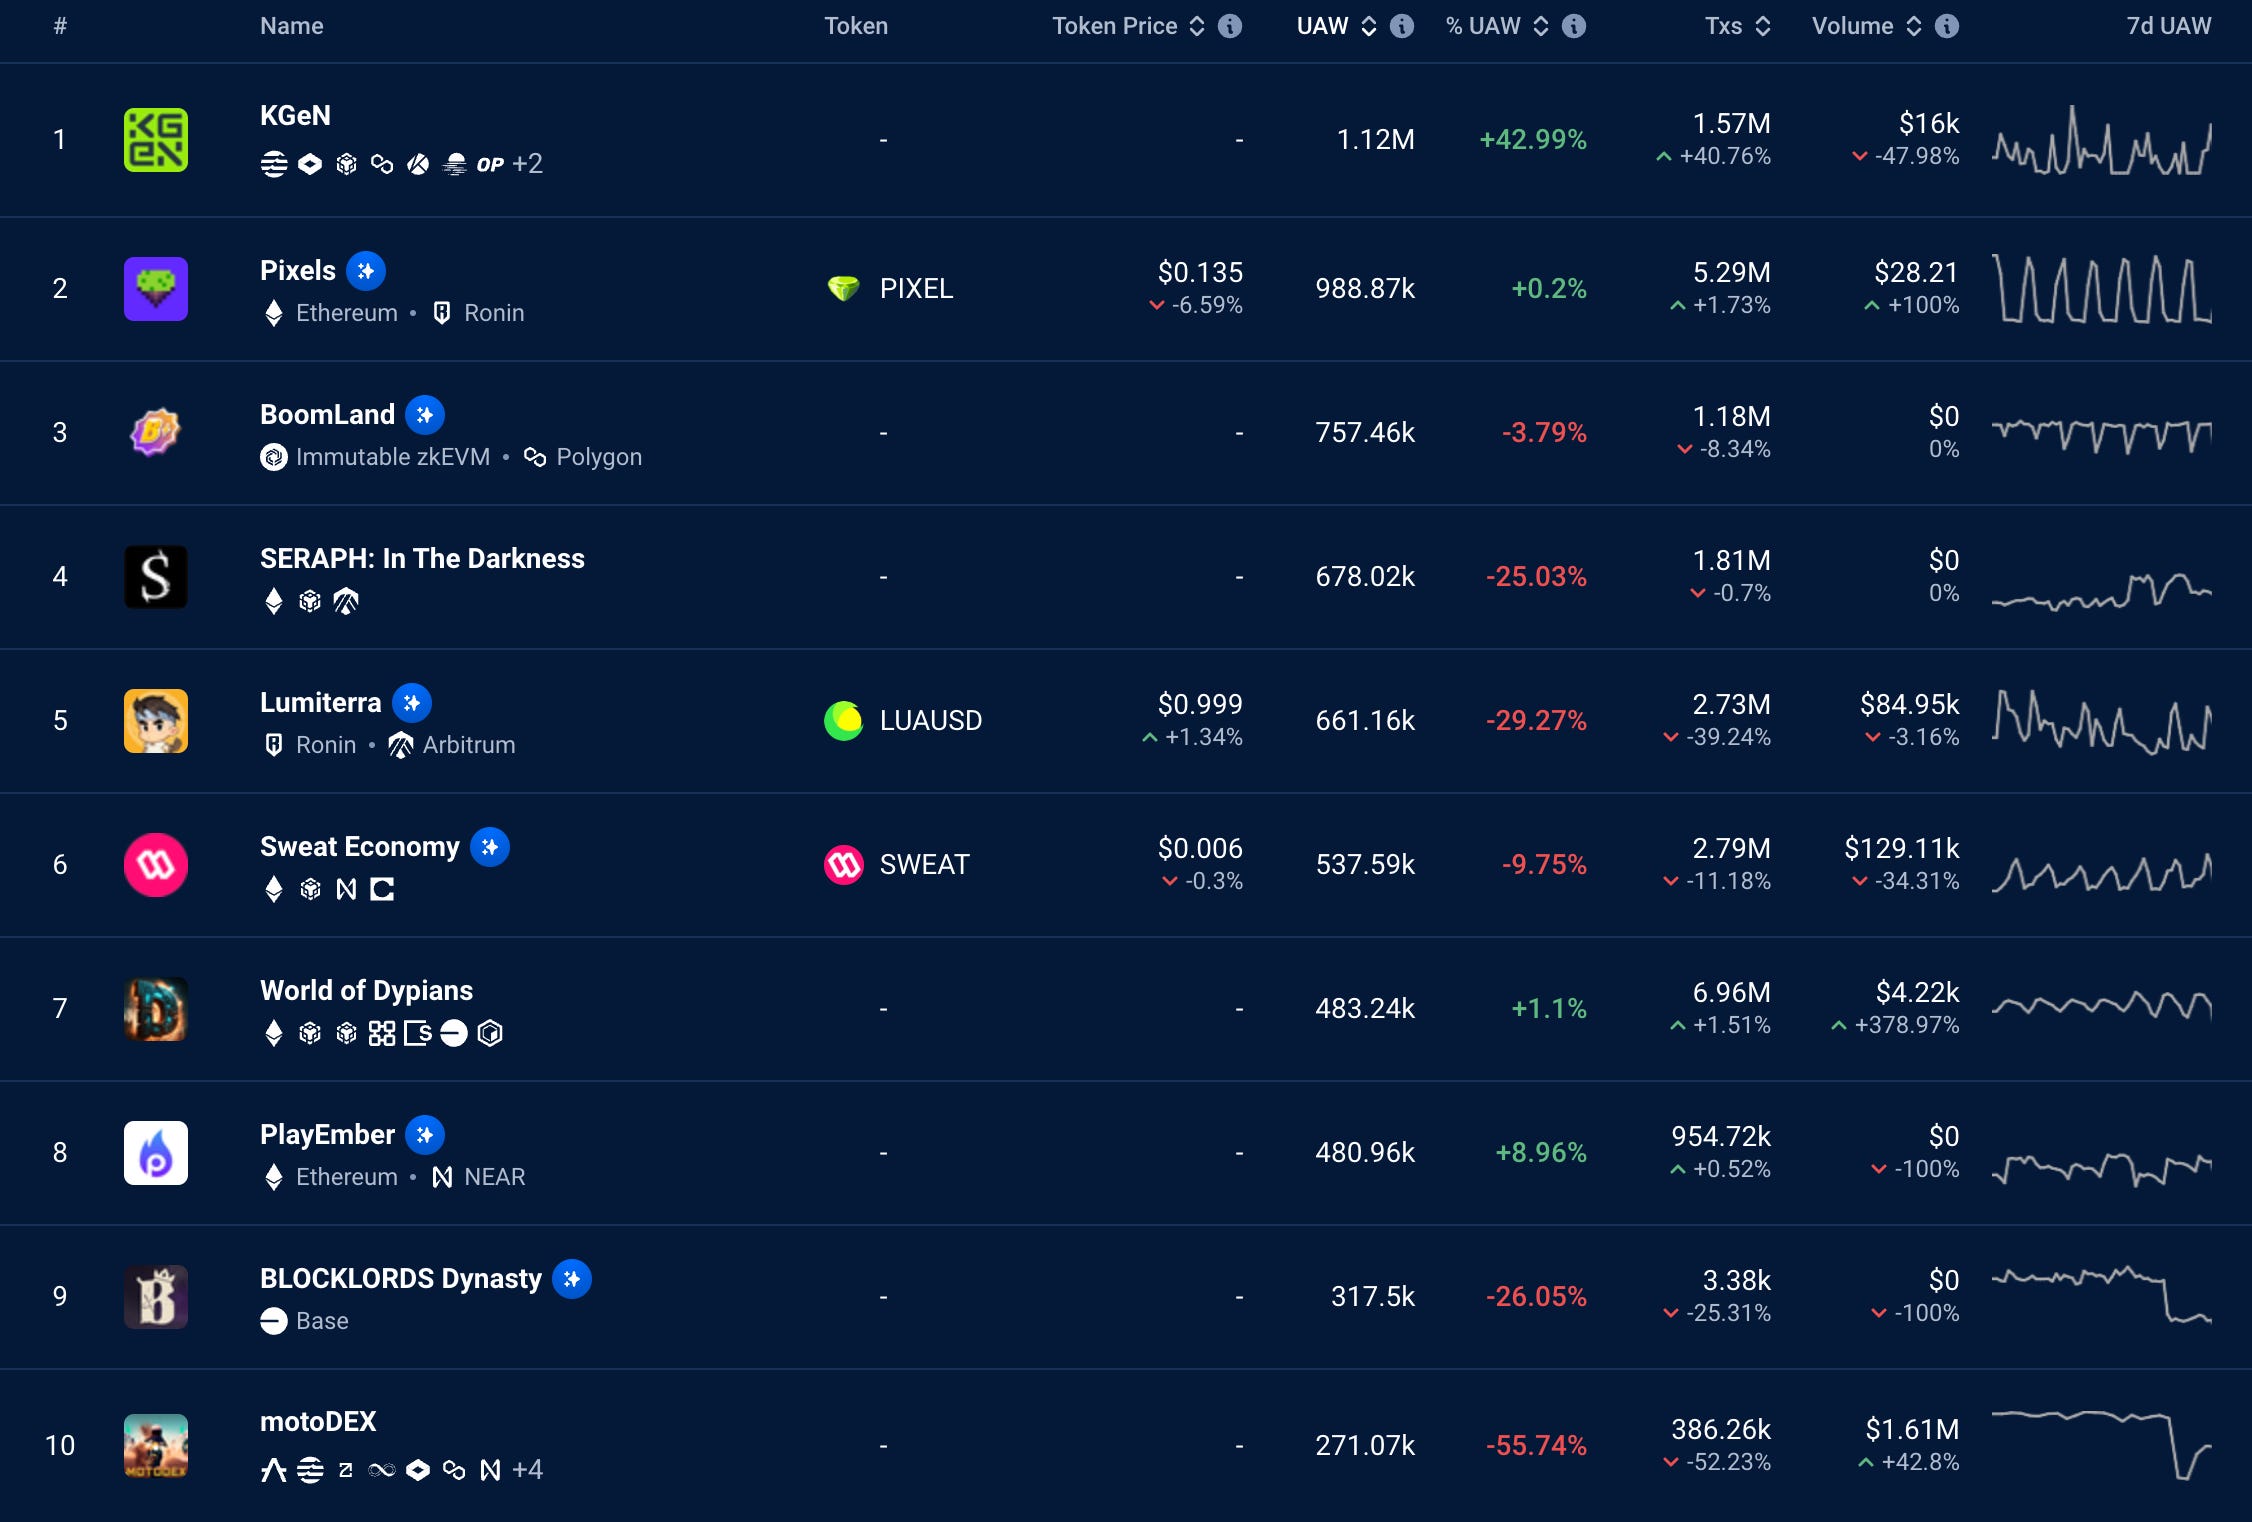Open the World of Dypians entry
The image size is (2252, 1522).
tap(366, 990)
